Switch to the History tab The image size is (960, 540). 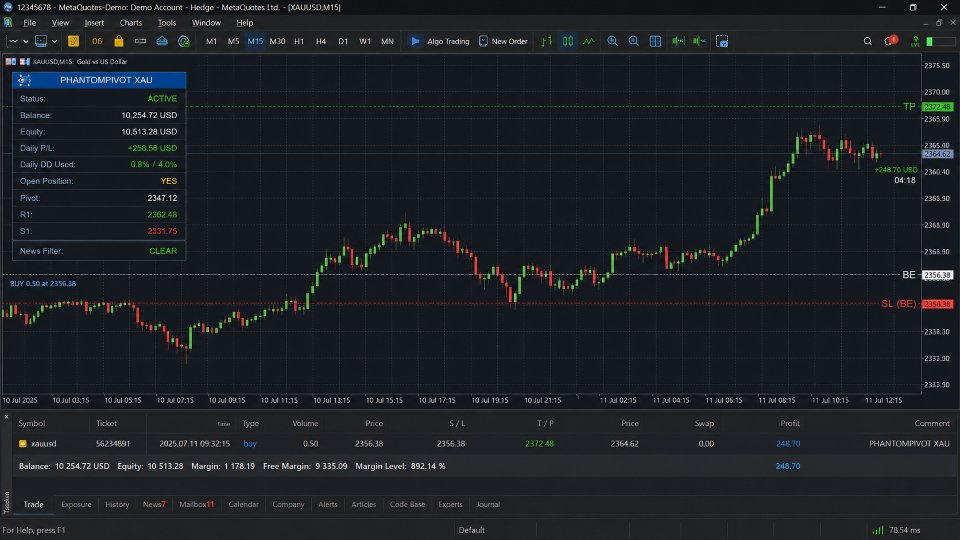coord(117,504)
